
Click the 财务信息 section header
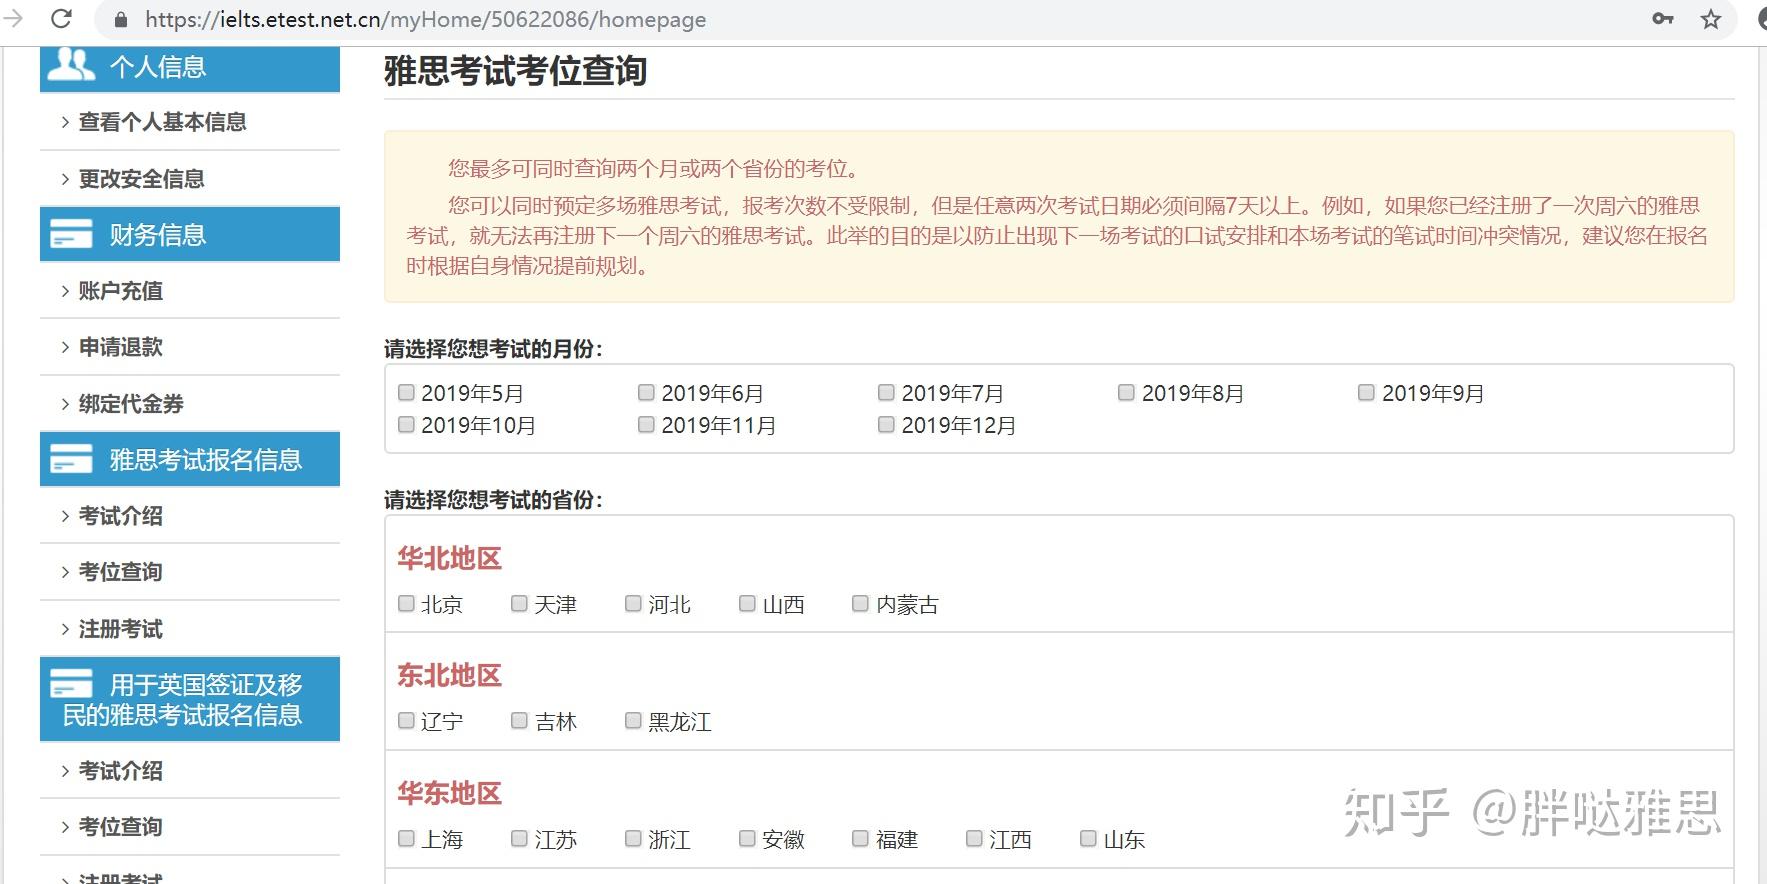[190, 234]
